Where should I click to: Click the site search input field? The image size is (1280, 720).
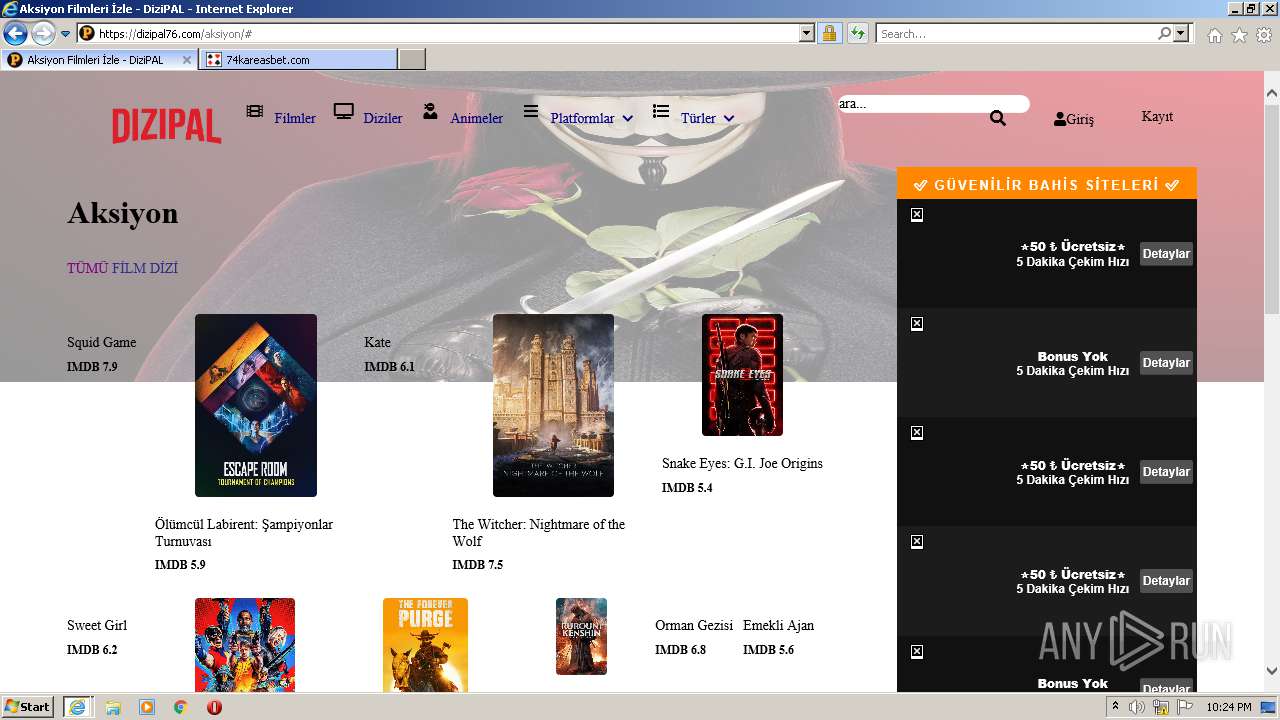933,104
